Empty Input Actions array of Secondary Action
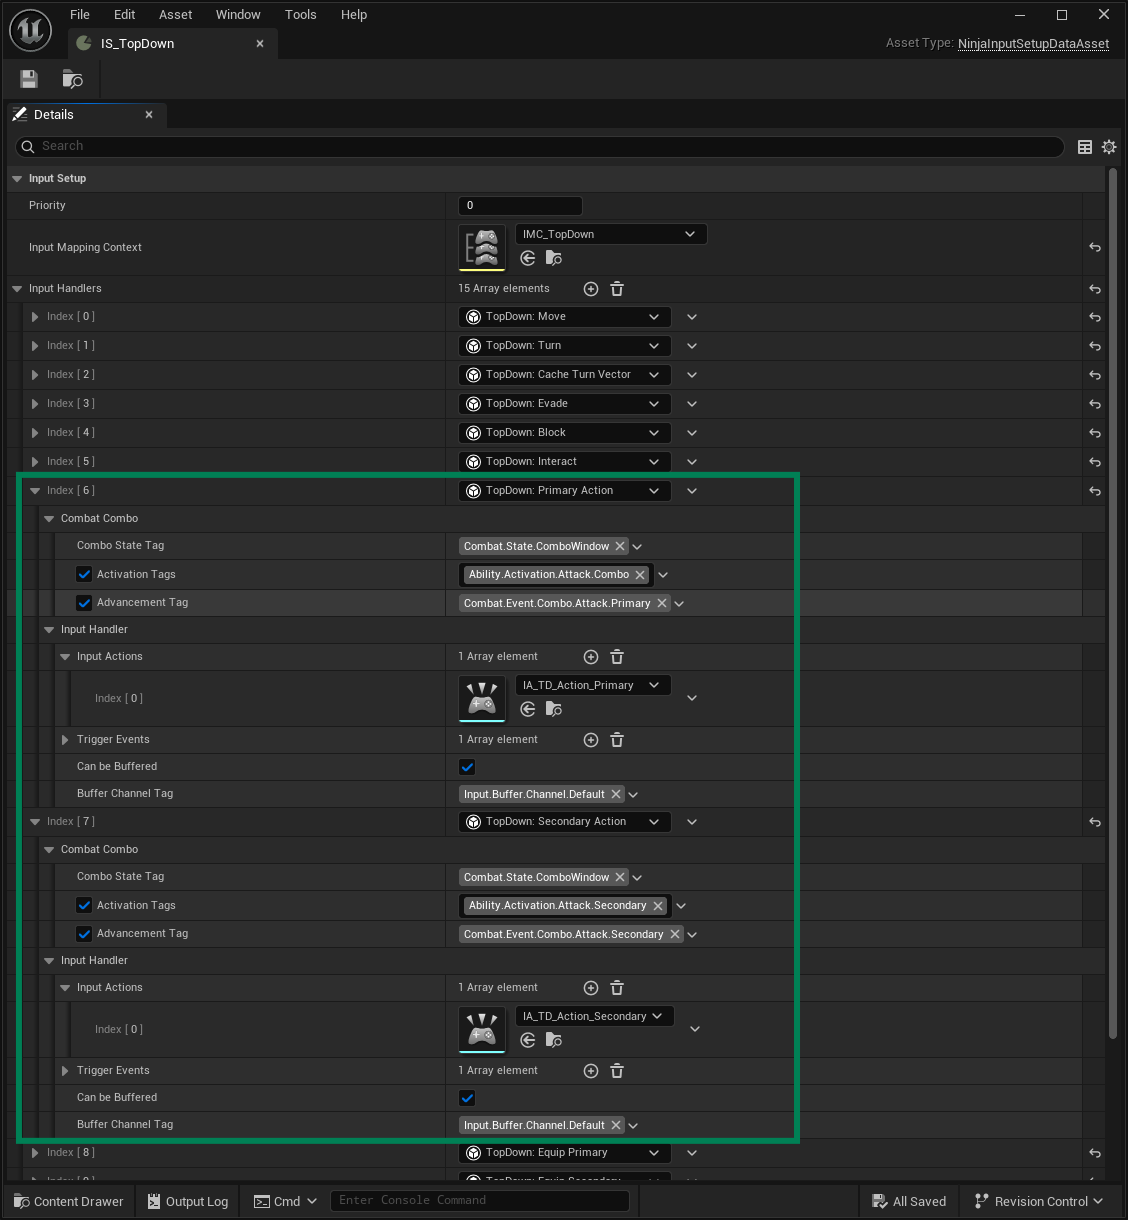The width and height of the screenshot is (1128, 1220). click(617, 988)
